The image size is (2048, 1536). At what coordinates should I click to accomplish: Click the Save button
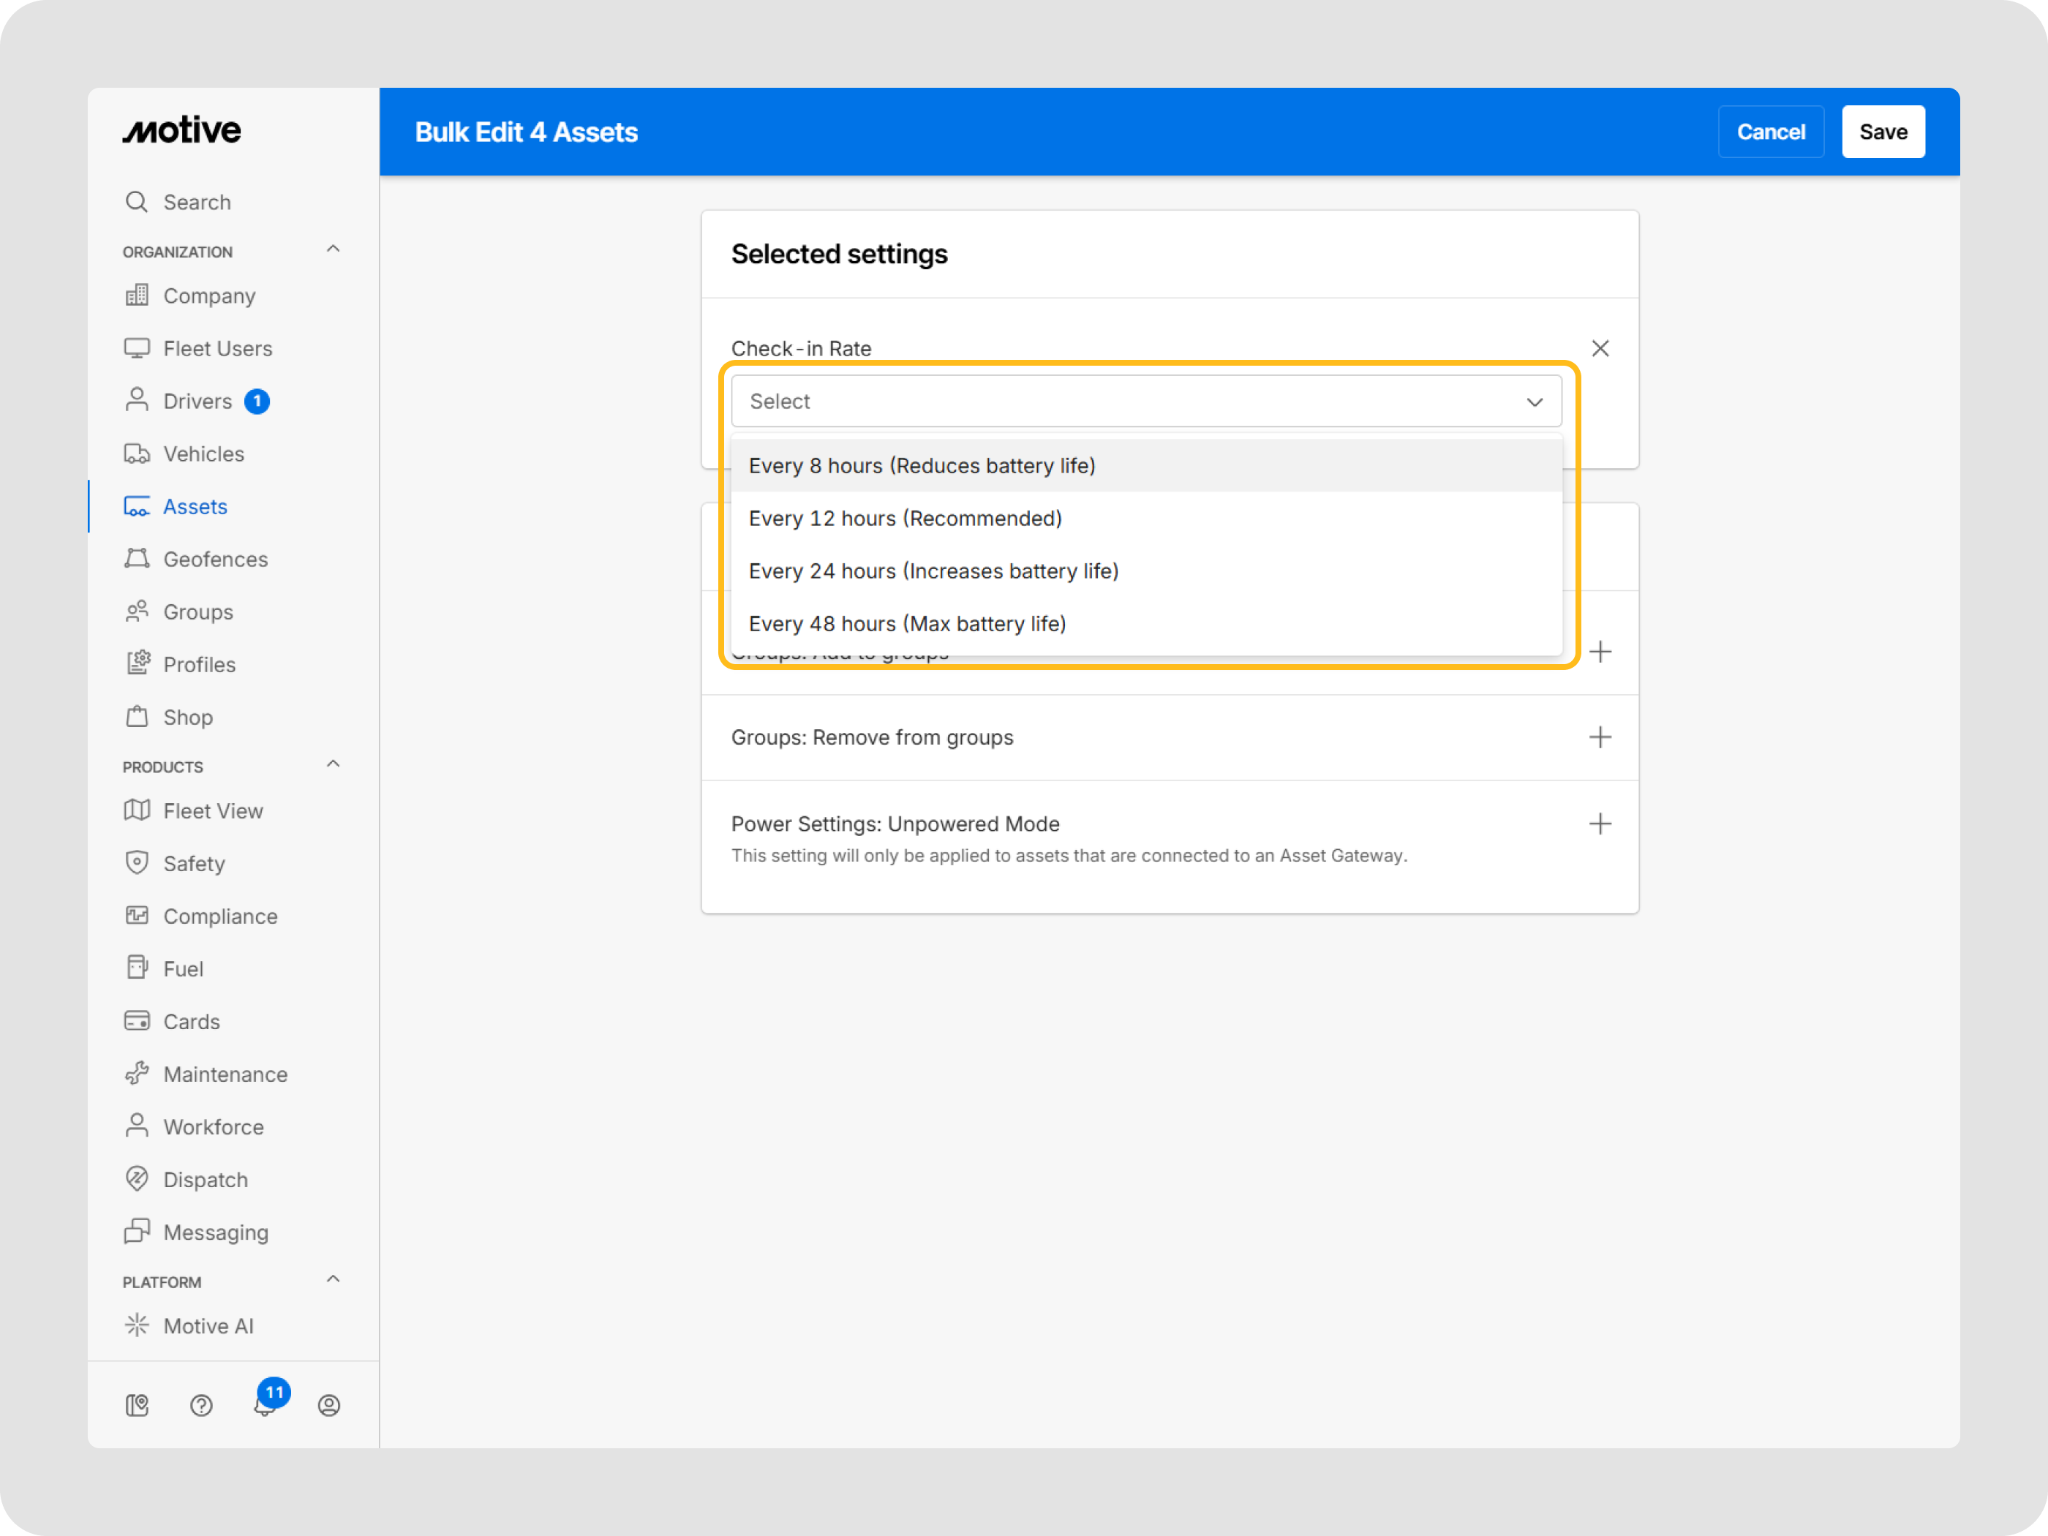[x=1883, y=132]
